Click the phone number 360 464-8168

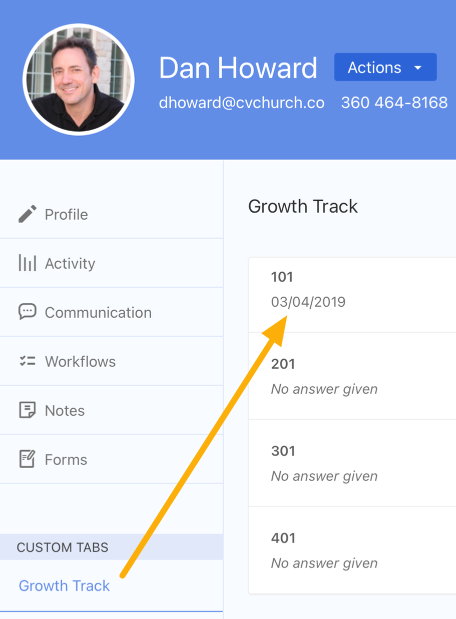pos(394,103)
